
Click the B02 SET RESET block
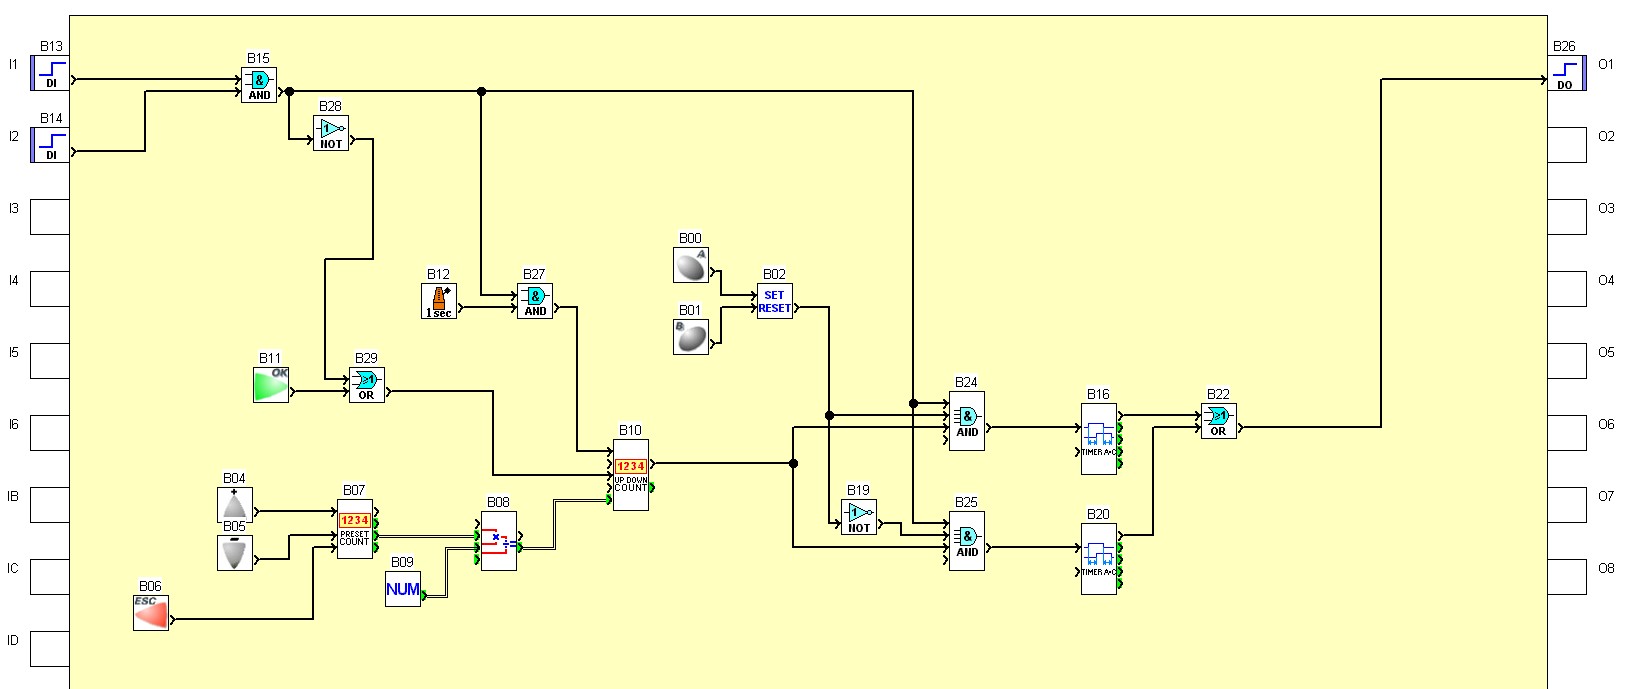coord(774,301)
